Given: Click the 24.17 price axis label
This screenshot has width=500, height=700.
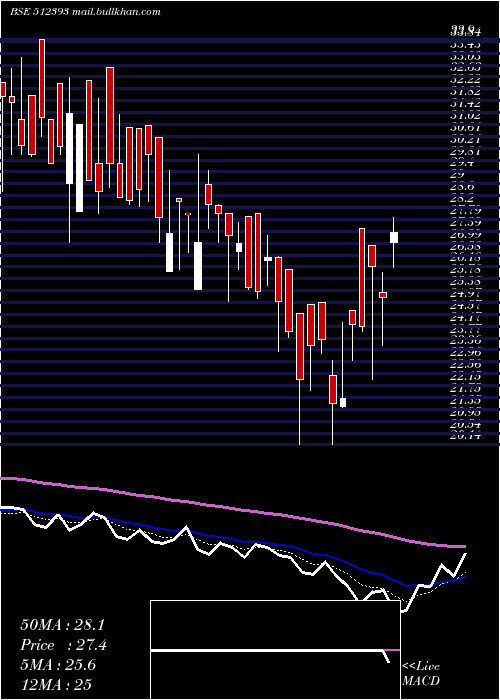Looking at the screenshot, I should (465, 318).
